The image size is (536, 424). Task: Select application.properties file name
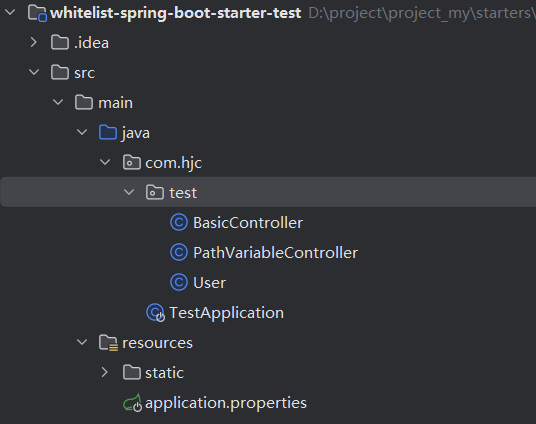(226, 403)
